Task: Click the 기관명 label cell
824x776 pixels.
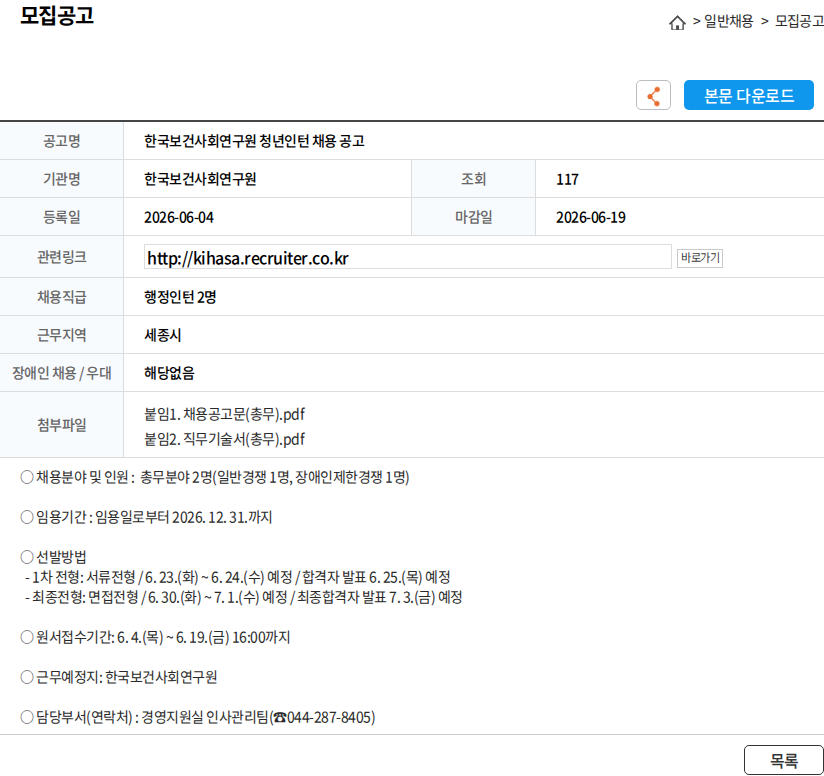Action: pos(61,179)
